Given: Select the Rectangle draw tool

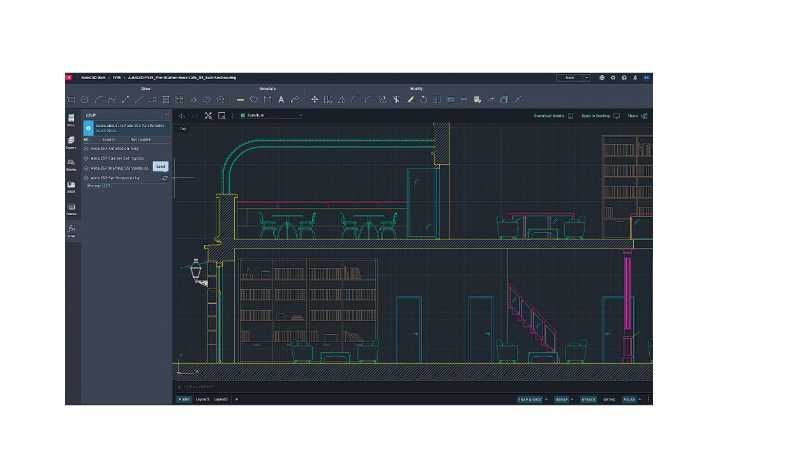Looking at the screenshot, I should point(72,100).
